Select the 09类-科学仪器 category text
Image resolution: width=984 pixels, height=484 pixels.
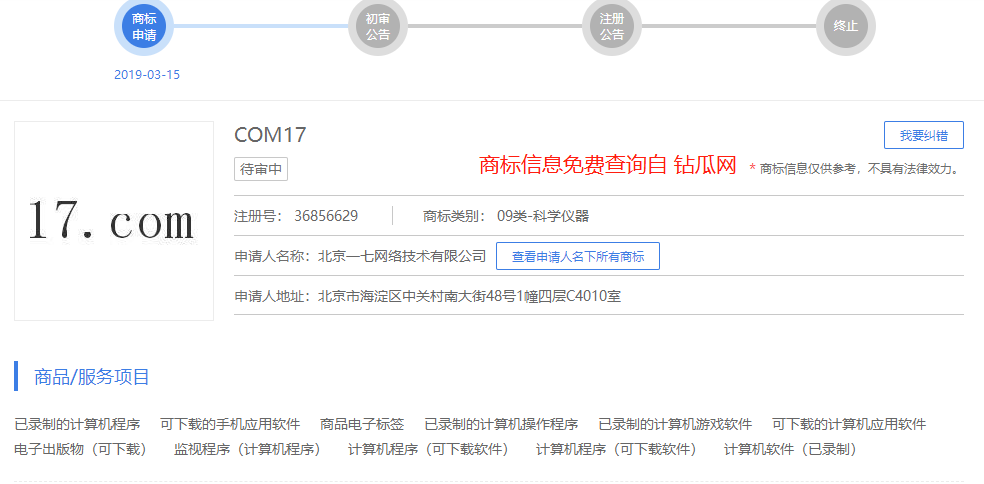pos(543,217)
